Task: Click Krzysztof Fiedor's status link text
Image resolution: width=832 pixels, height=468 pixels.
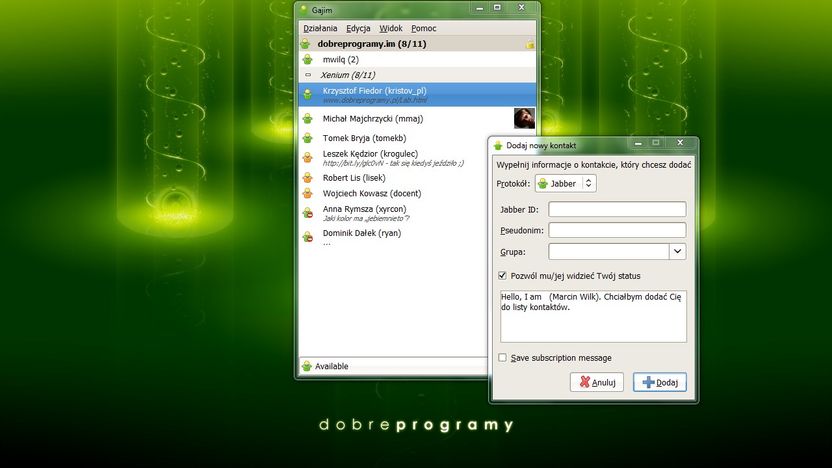Action: [x=375, y=100]
